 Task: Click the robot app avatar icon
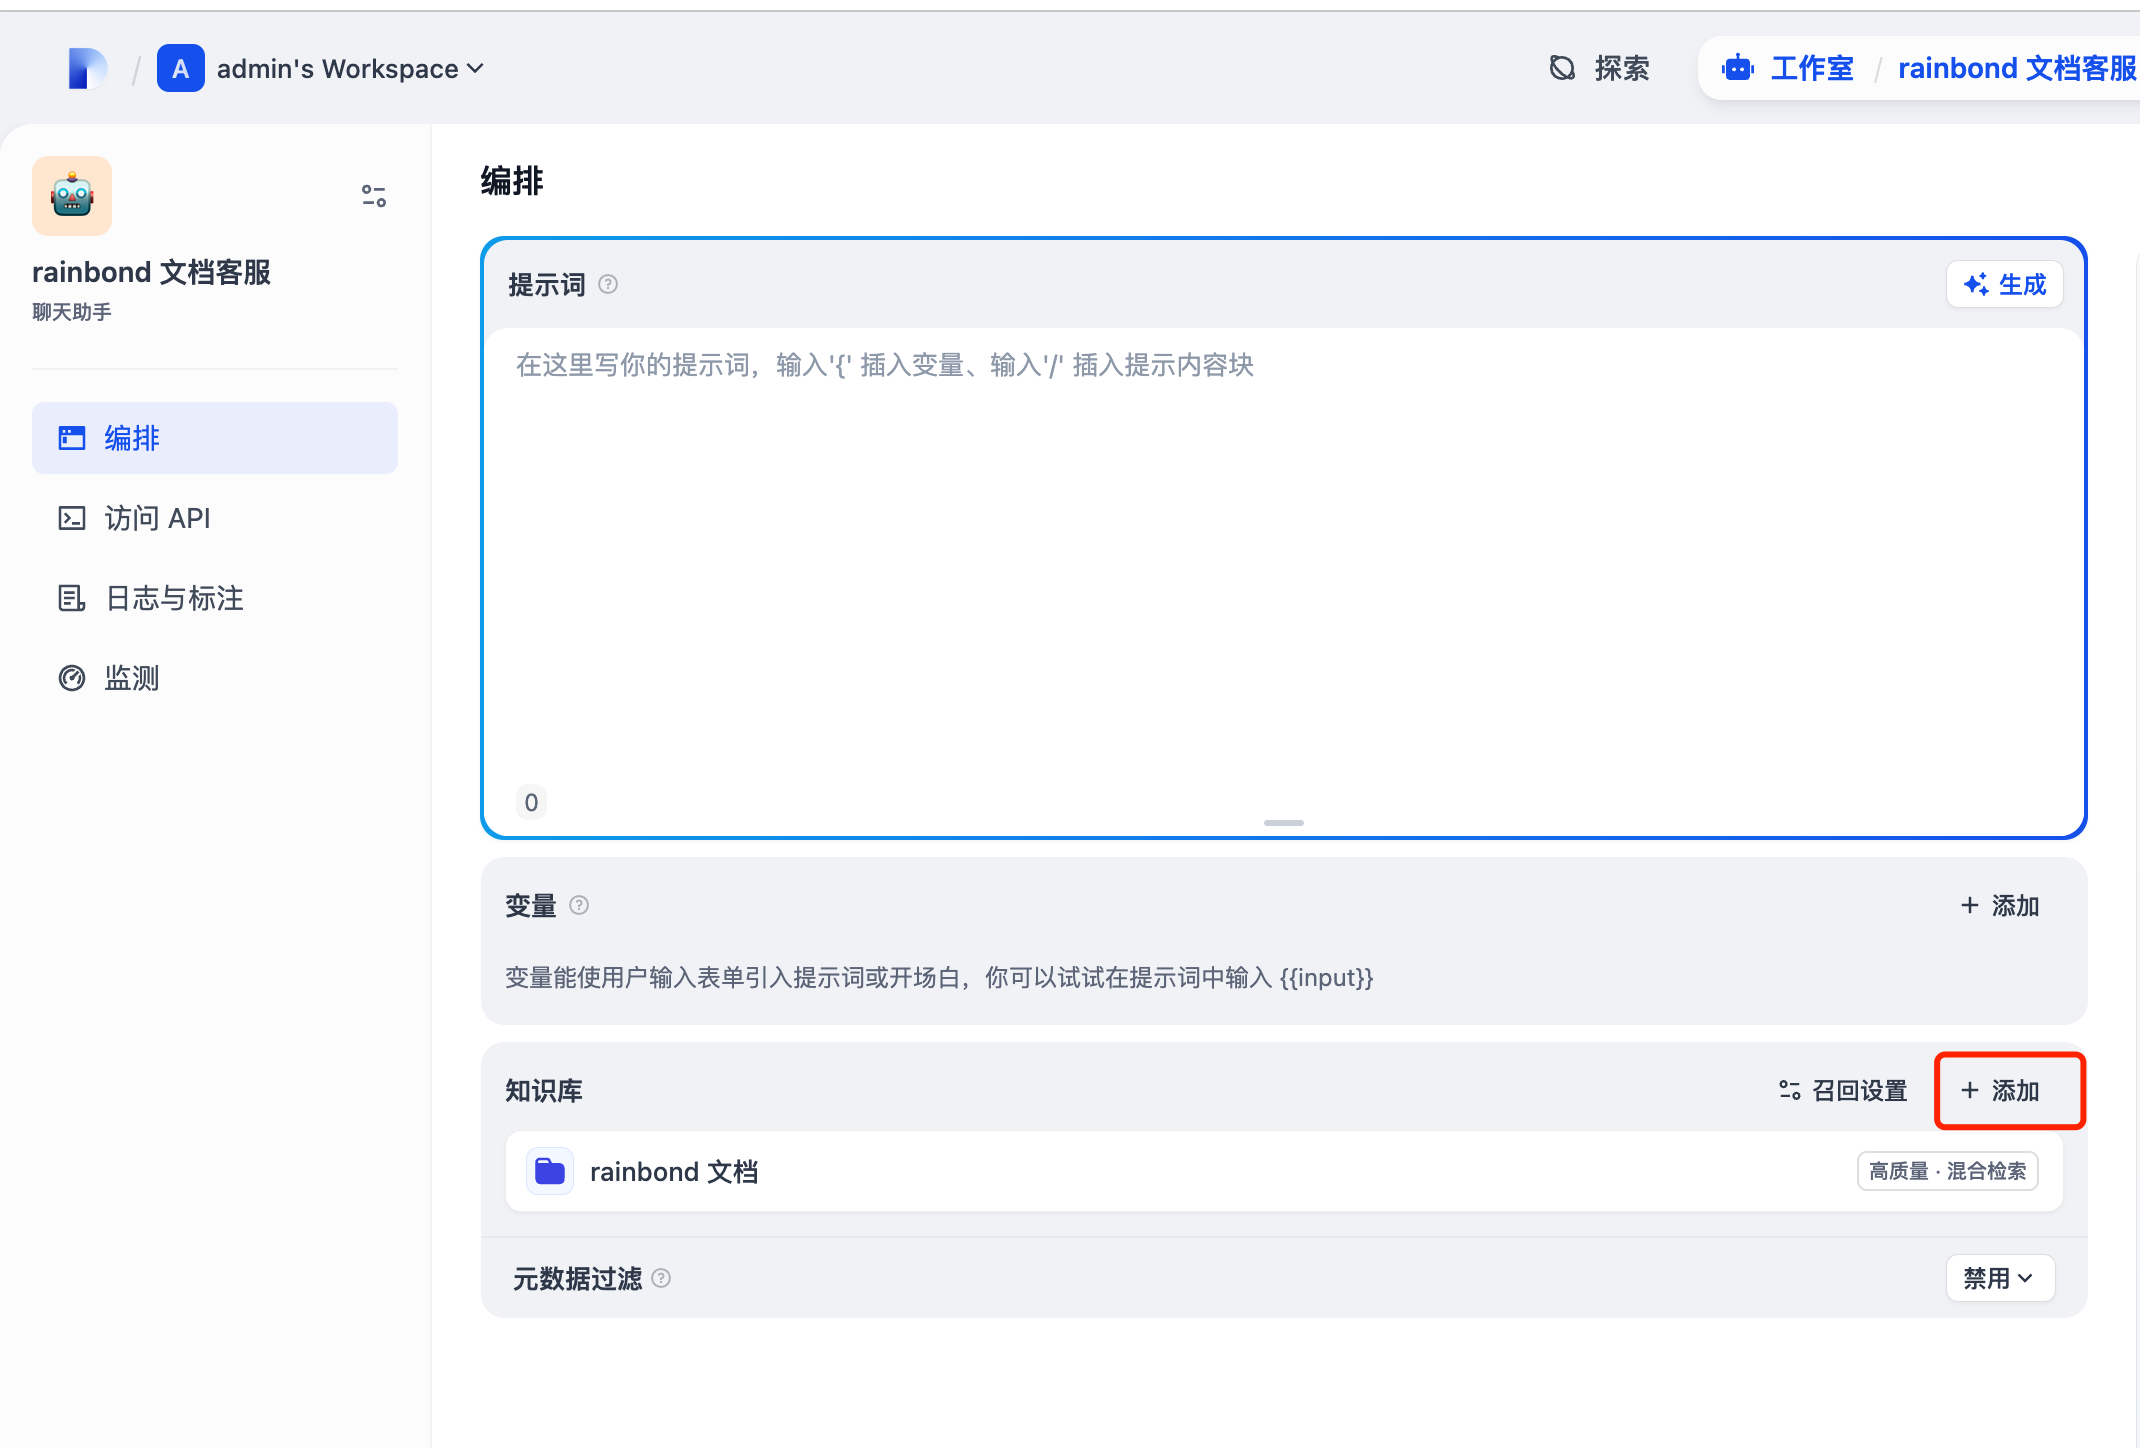pos(72,196)
